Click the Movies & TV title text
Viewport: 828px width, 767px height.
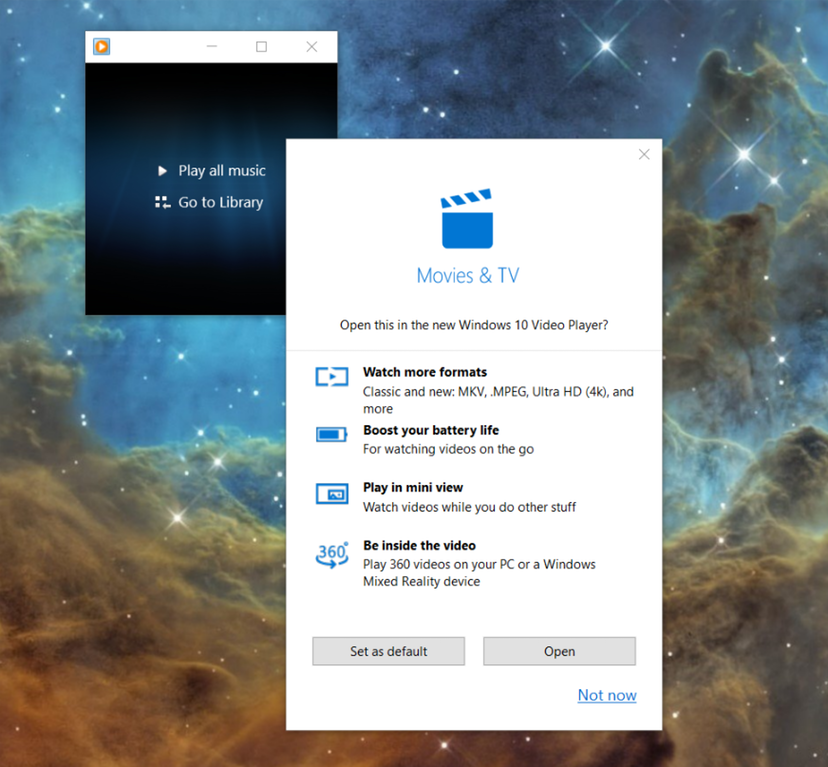coord(467,275)
